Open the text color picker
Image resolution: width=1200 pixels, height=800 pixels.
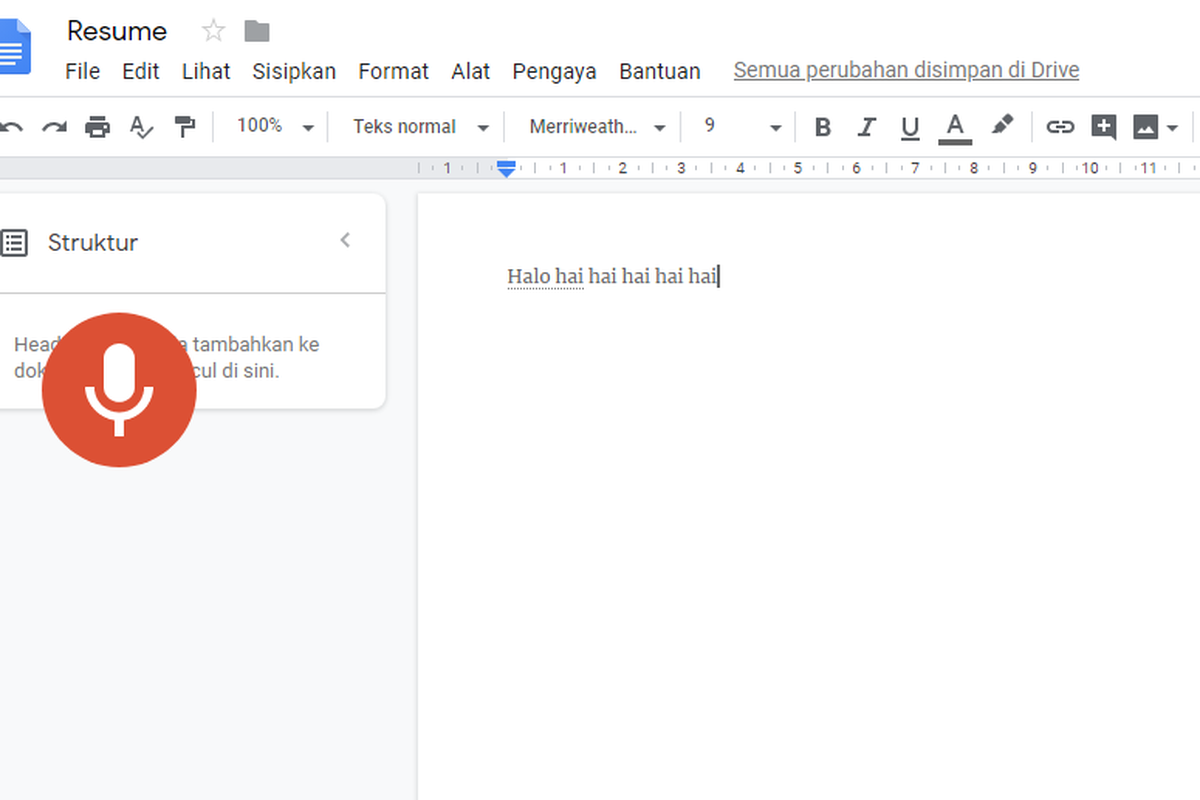click(955, 127)
